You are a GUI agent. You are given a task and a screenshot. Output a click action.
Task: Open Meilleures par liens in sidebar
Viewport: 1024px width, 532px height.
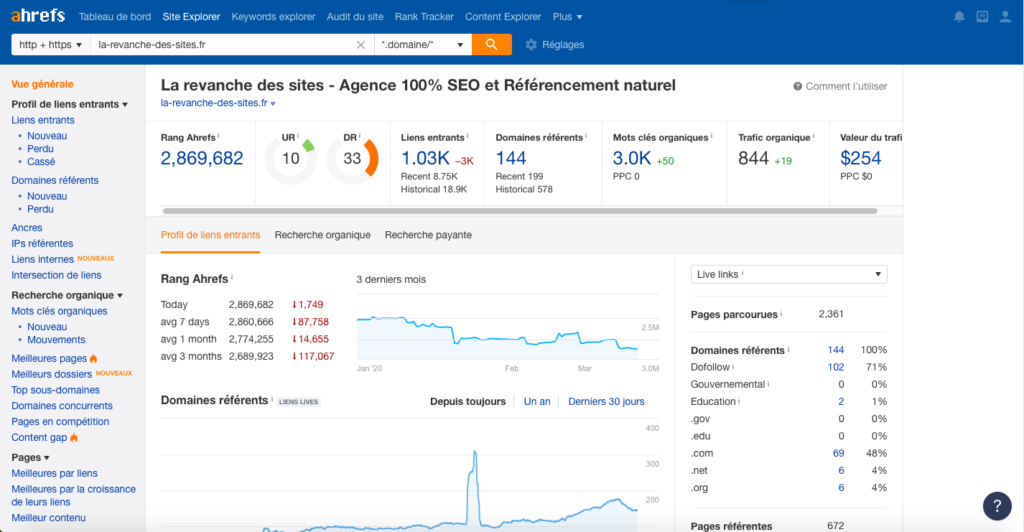click(x=54, y=473)
